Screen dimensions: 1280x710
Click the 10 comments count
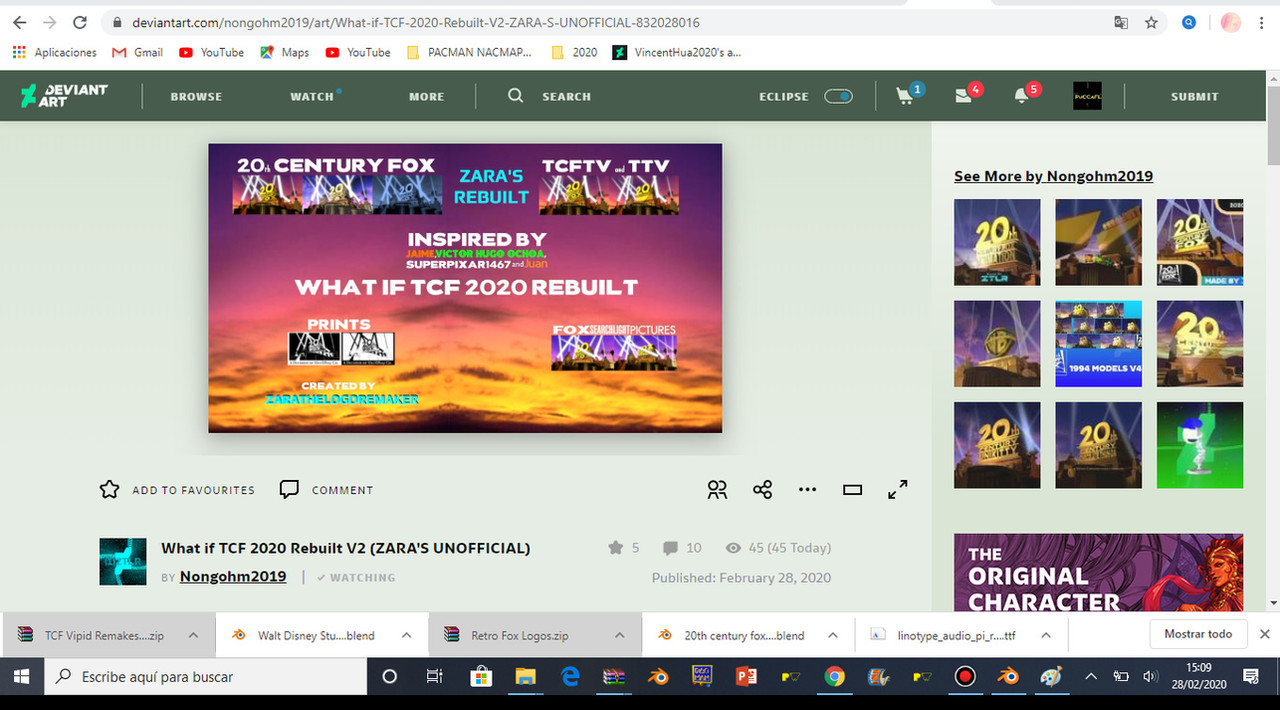(x=683, y=547)
